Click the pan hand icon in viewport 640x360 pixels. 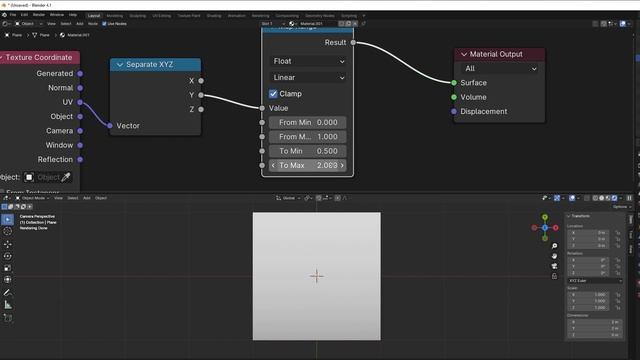point(554,256)
